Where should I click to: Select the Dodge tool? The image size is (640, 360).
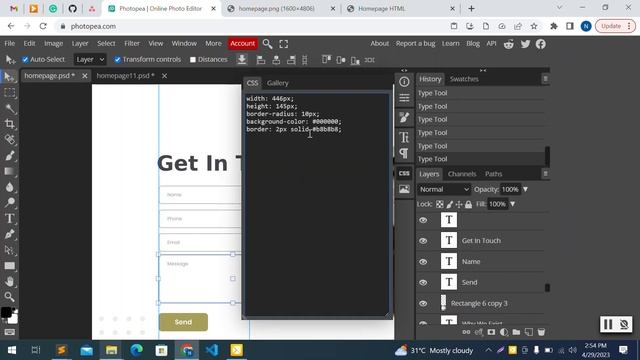click(x=9, y=202)
